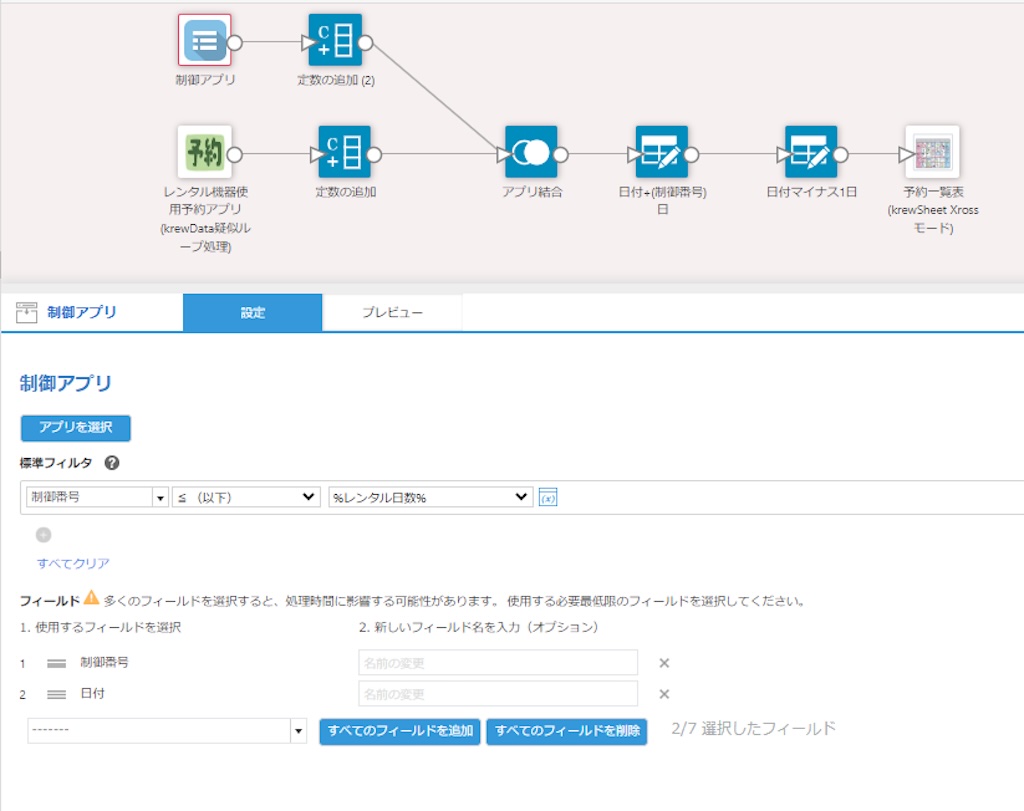
Task: Click the warning icon next to フィールド
Action: 91,597
